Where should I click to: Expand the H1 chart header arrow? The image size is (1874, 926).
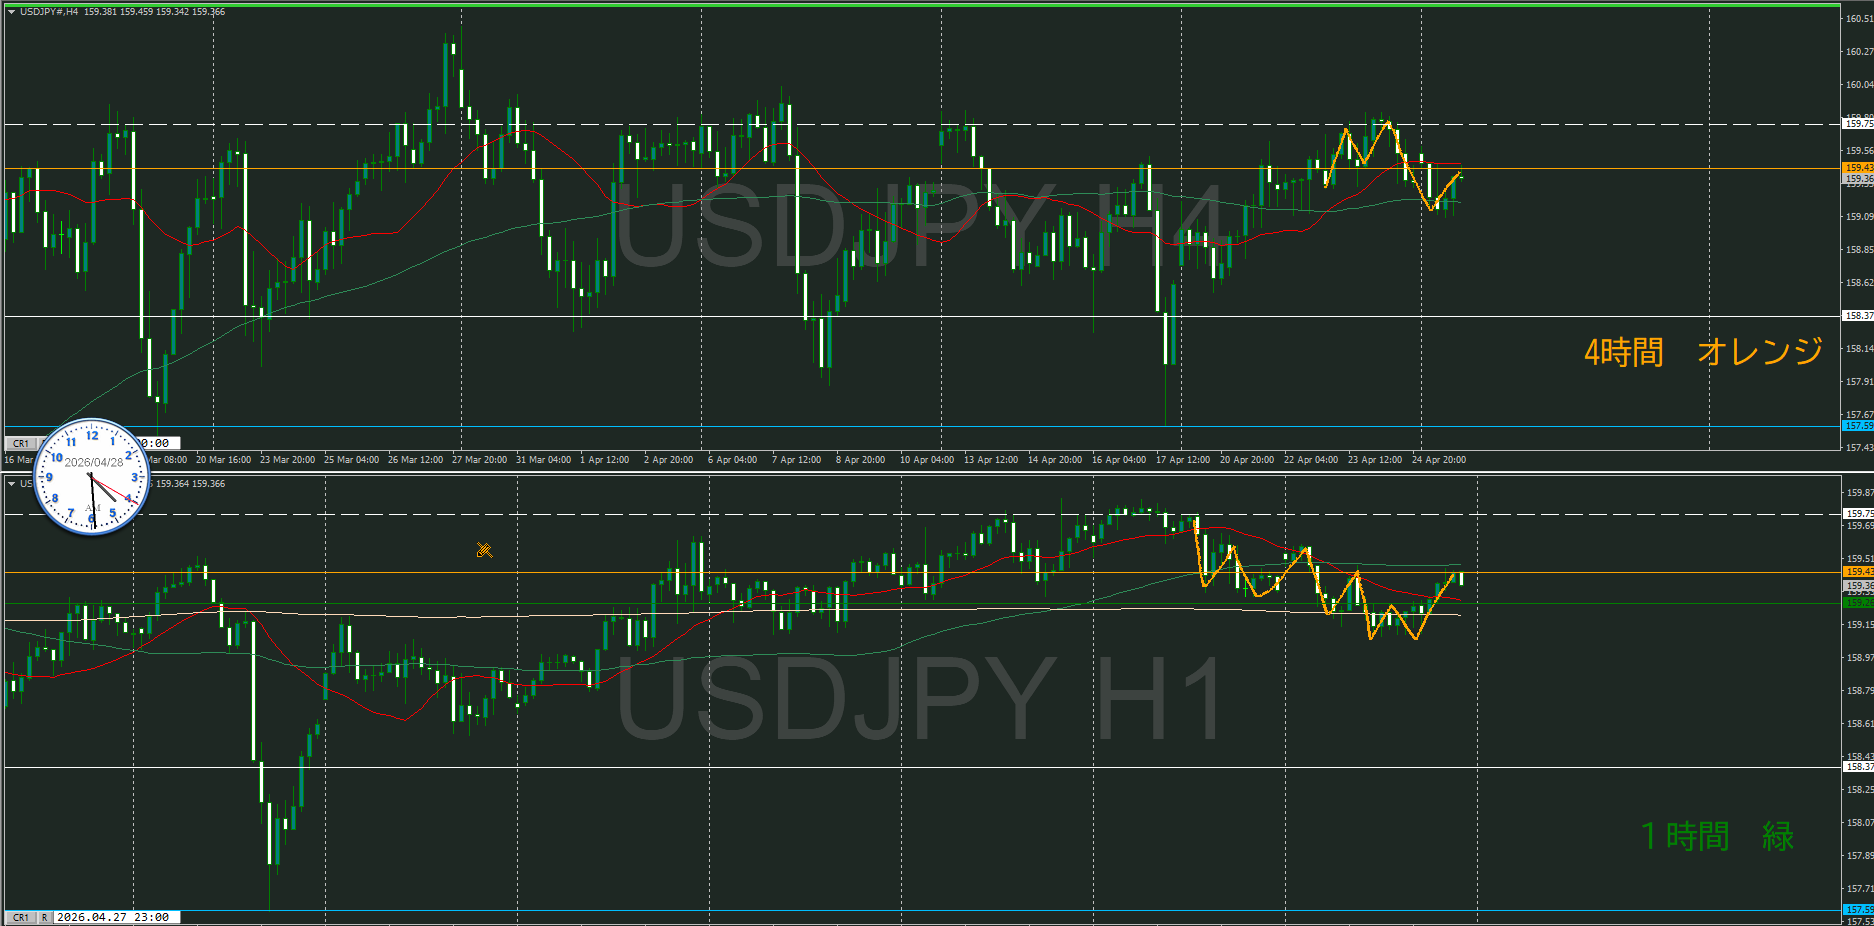(x=11, y=484)
